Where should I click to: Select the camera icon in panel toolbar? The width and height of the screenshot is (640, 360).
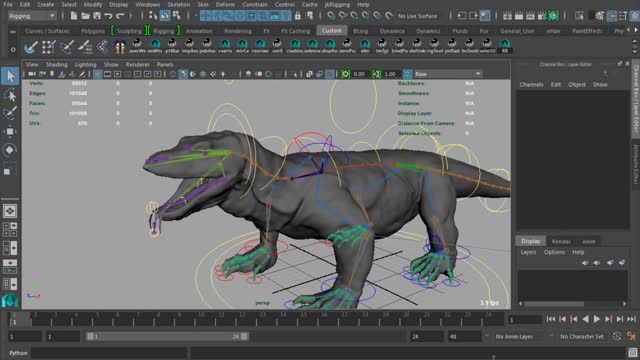click(x=31, y=74)
